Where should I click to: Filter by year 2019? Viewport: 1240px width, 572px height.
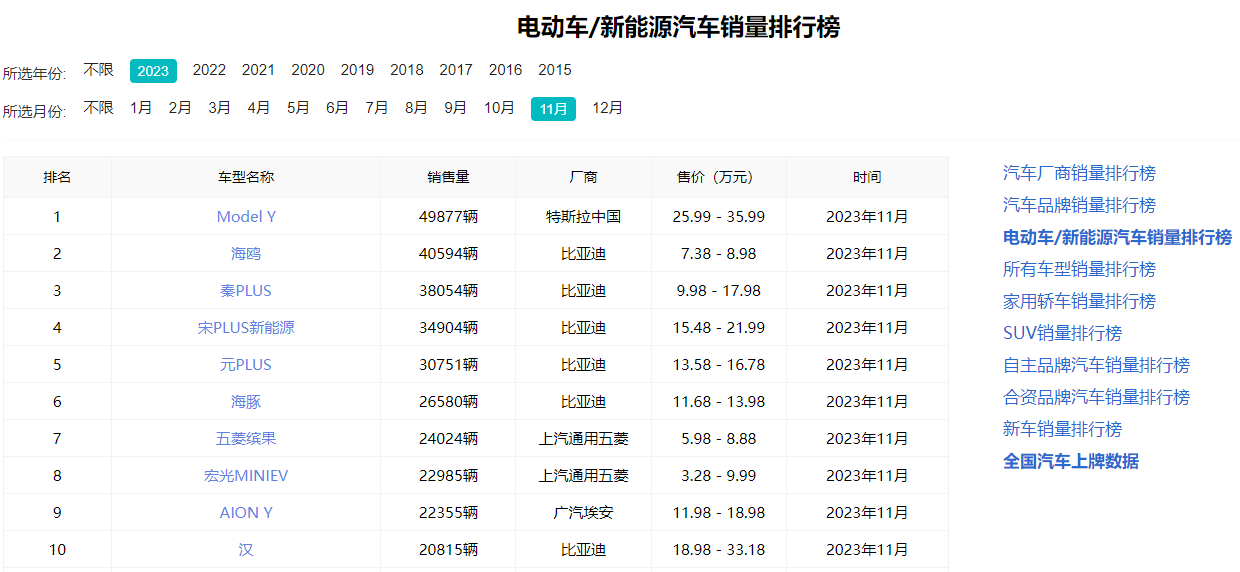tap(357, 70)
